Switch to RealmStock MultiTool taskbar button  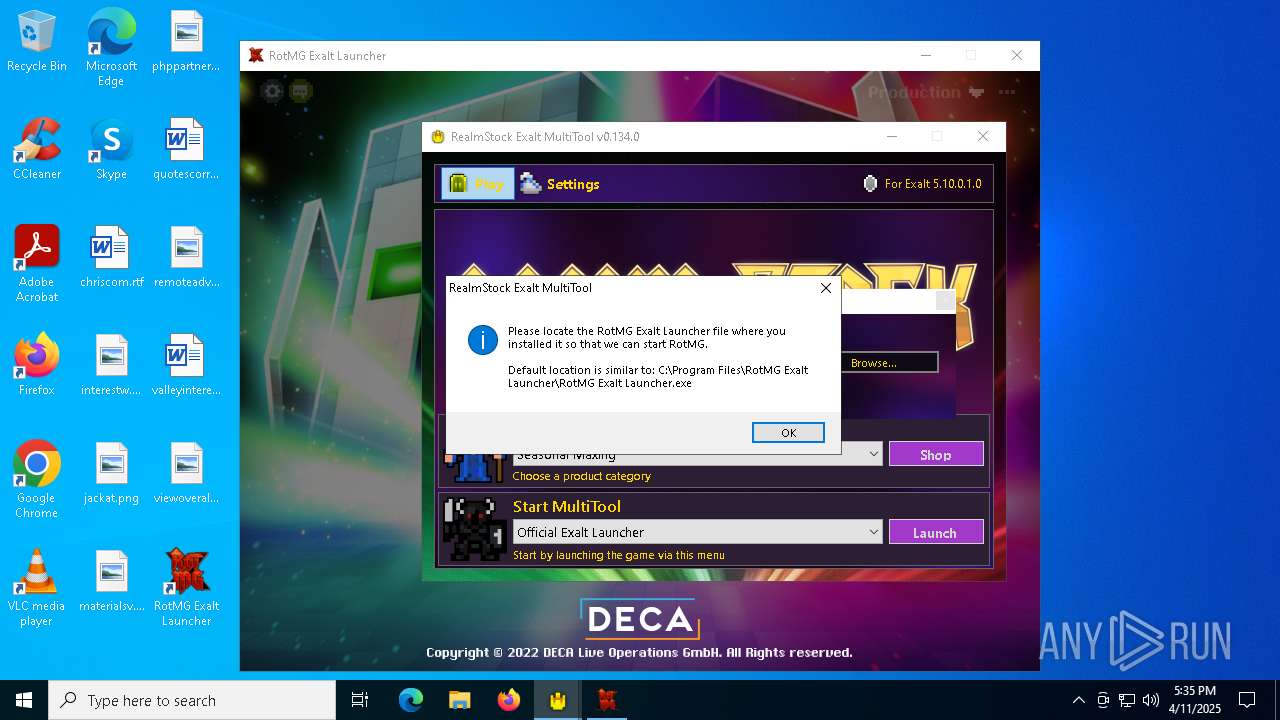[558, 700]
